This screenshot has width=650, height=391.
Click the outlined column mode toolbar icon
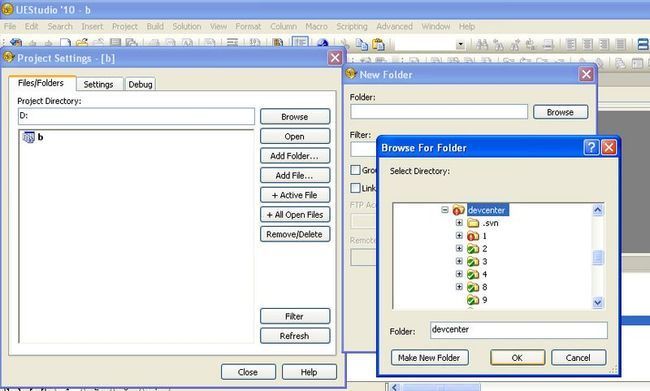click(300, 42)
